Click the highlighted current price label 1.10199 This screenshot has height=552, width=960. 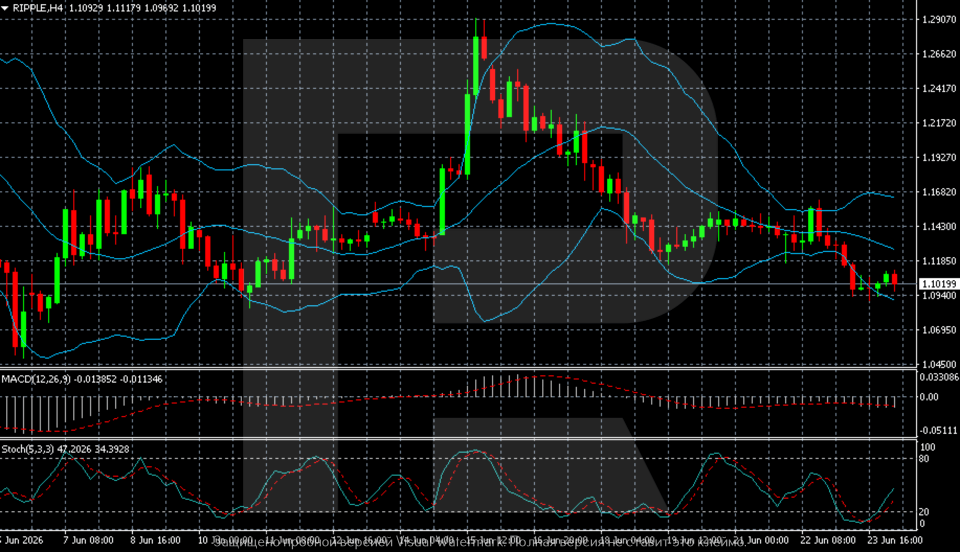click(x=939, y=284)
